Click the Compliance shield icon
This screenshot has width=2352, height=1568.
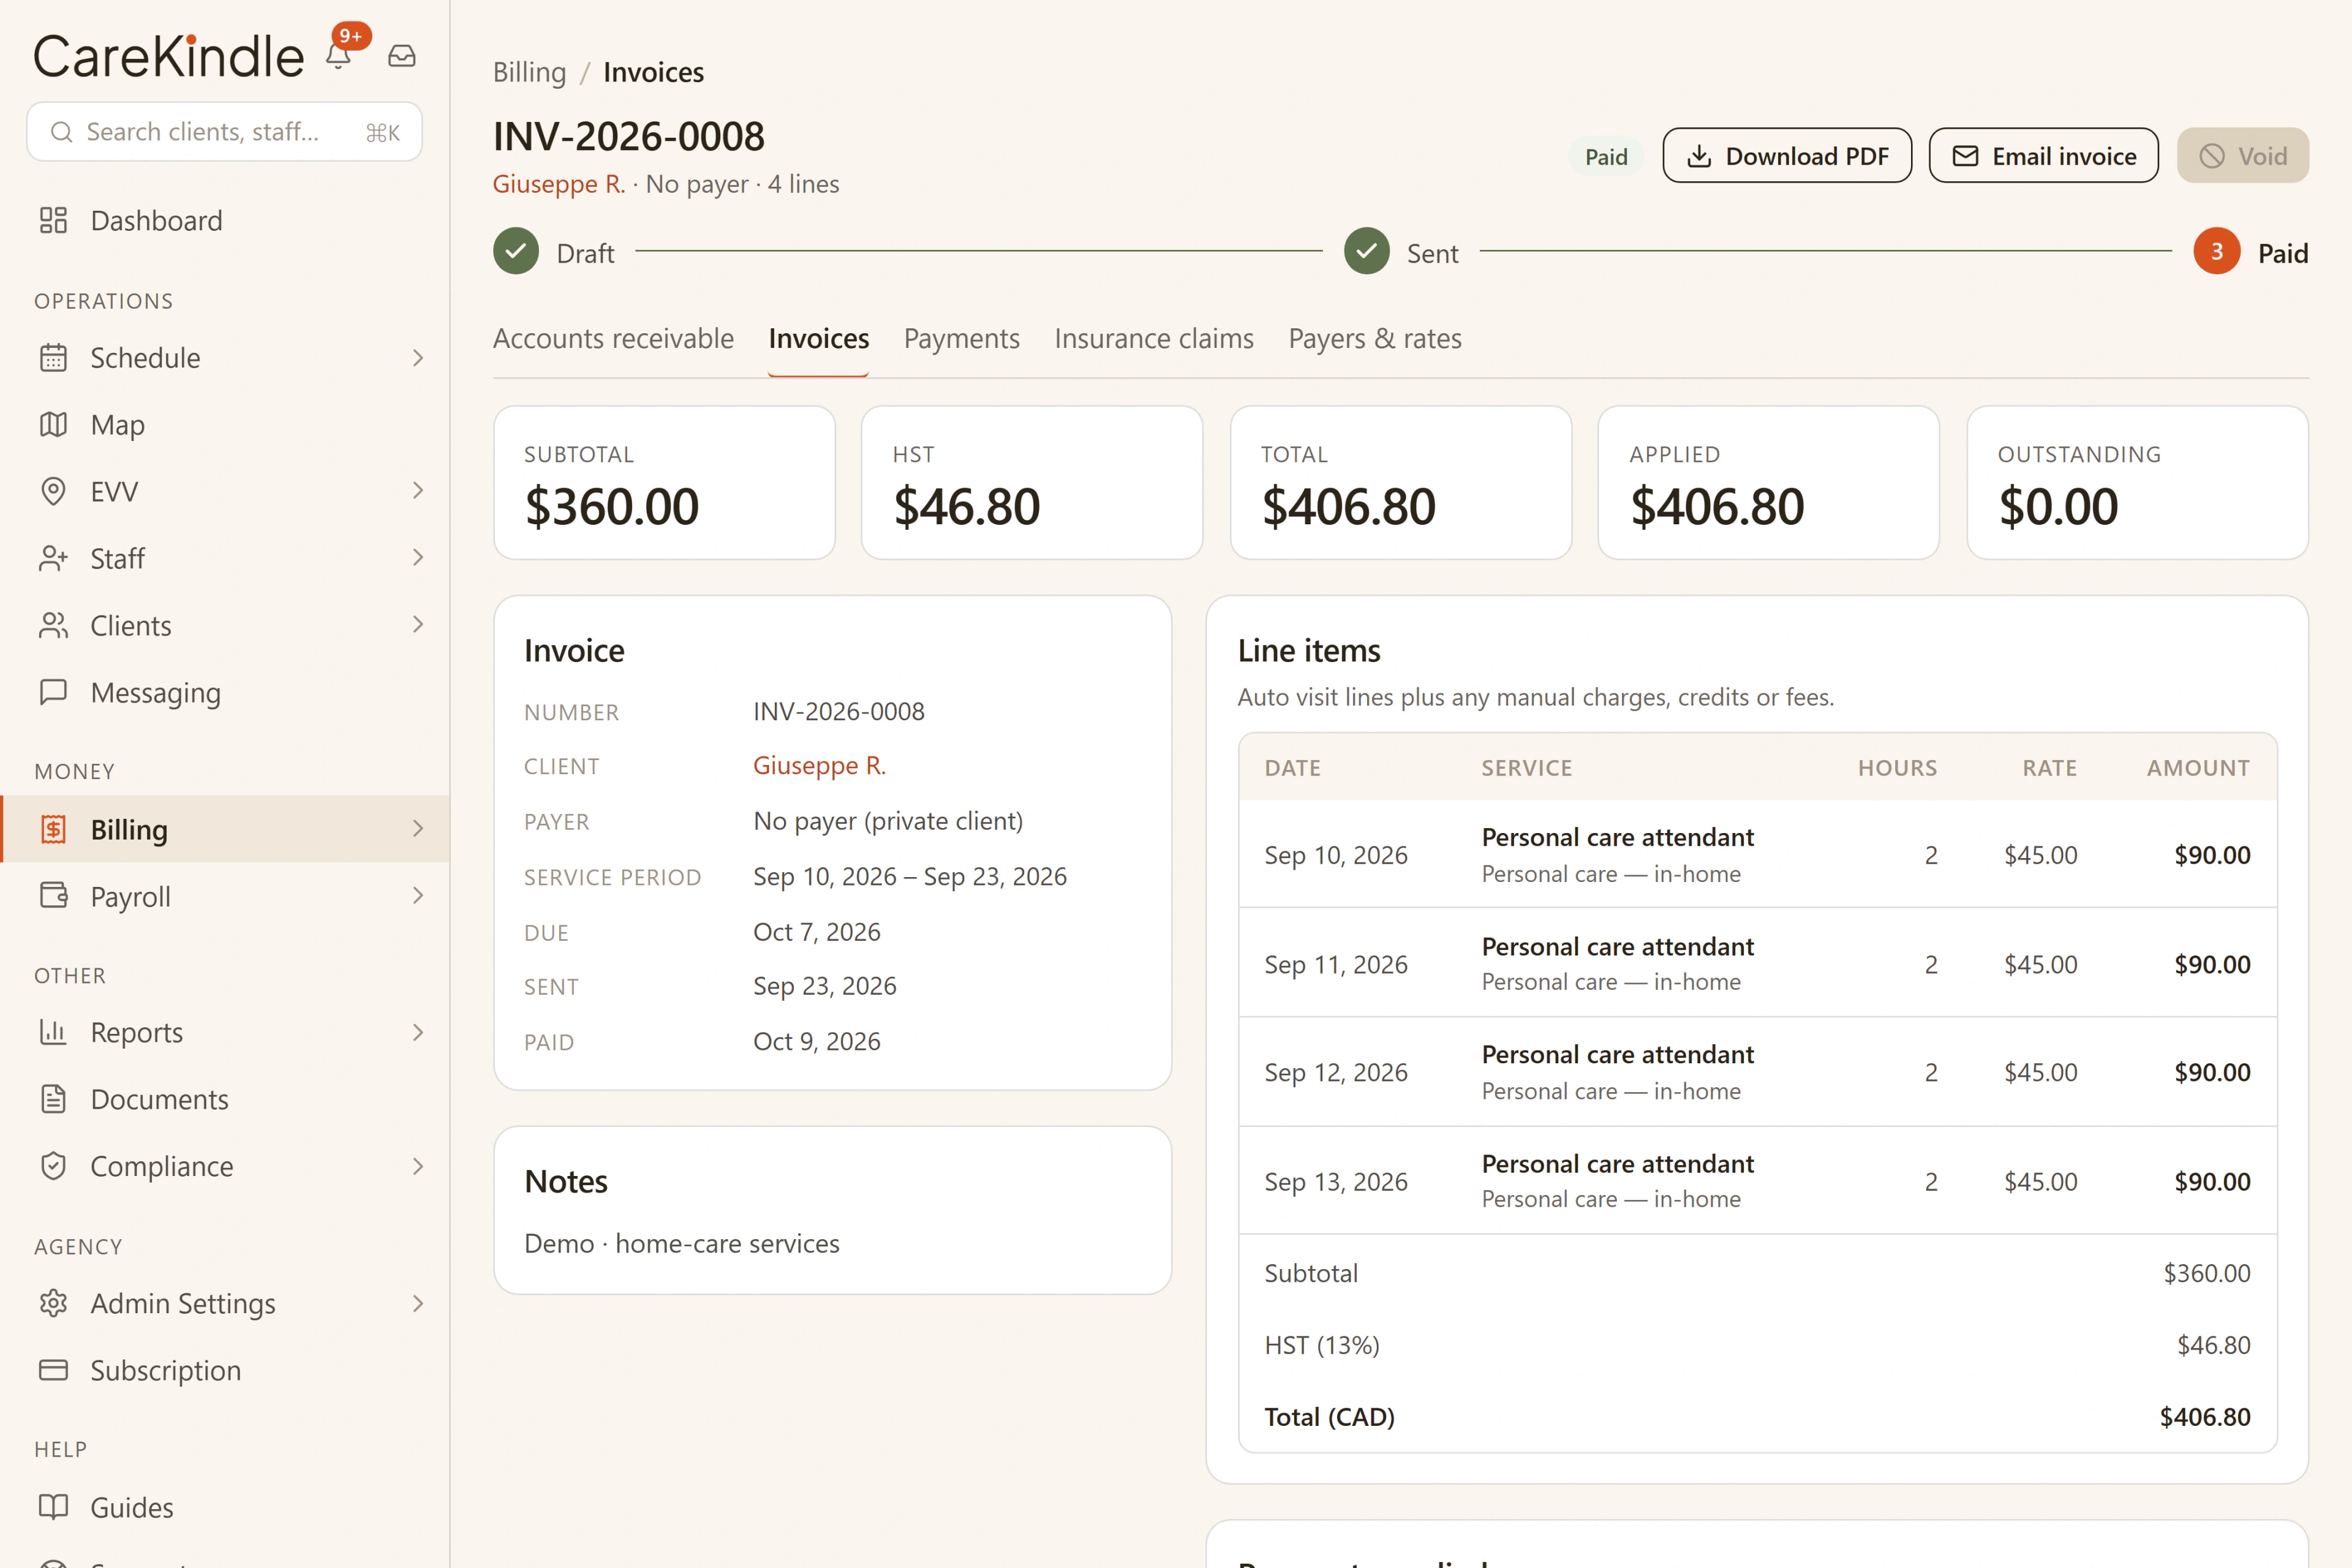53,1166
